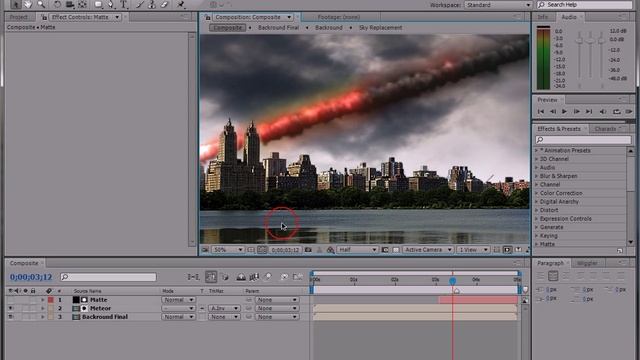Select the Rotation tool
The height and width of the screenshot is (360, 640).
pyautogui.click(x=57, y=4)
